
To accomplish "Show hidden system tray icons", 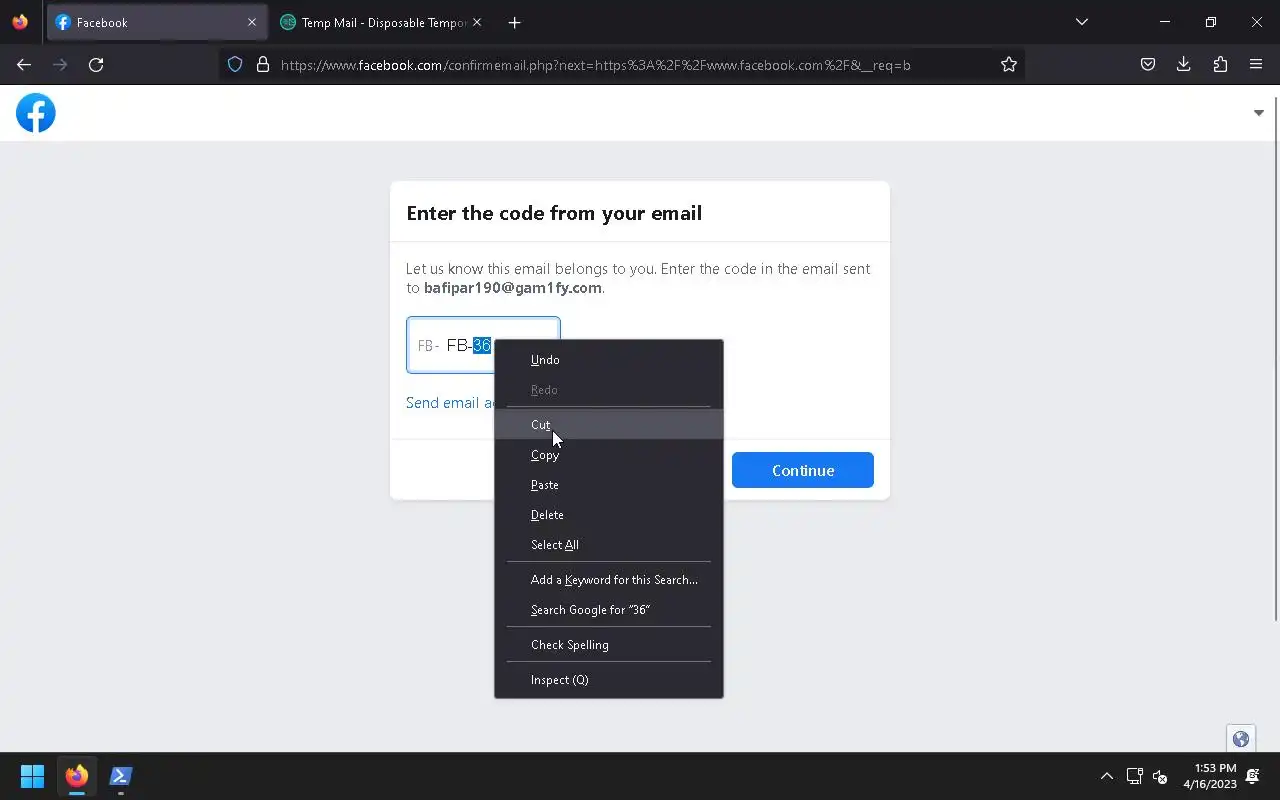I will (x=1106, y=776).
